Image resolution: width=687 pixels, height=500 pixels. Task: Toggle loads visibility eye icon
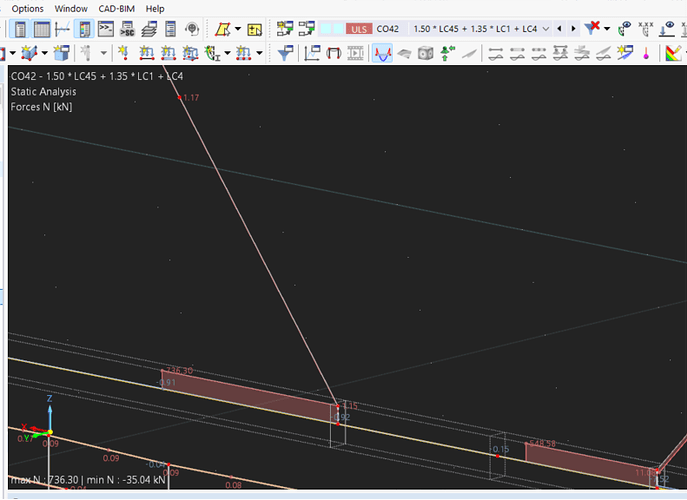click(667, 29)
